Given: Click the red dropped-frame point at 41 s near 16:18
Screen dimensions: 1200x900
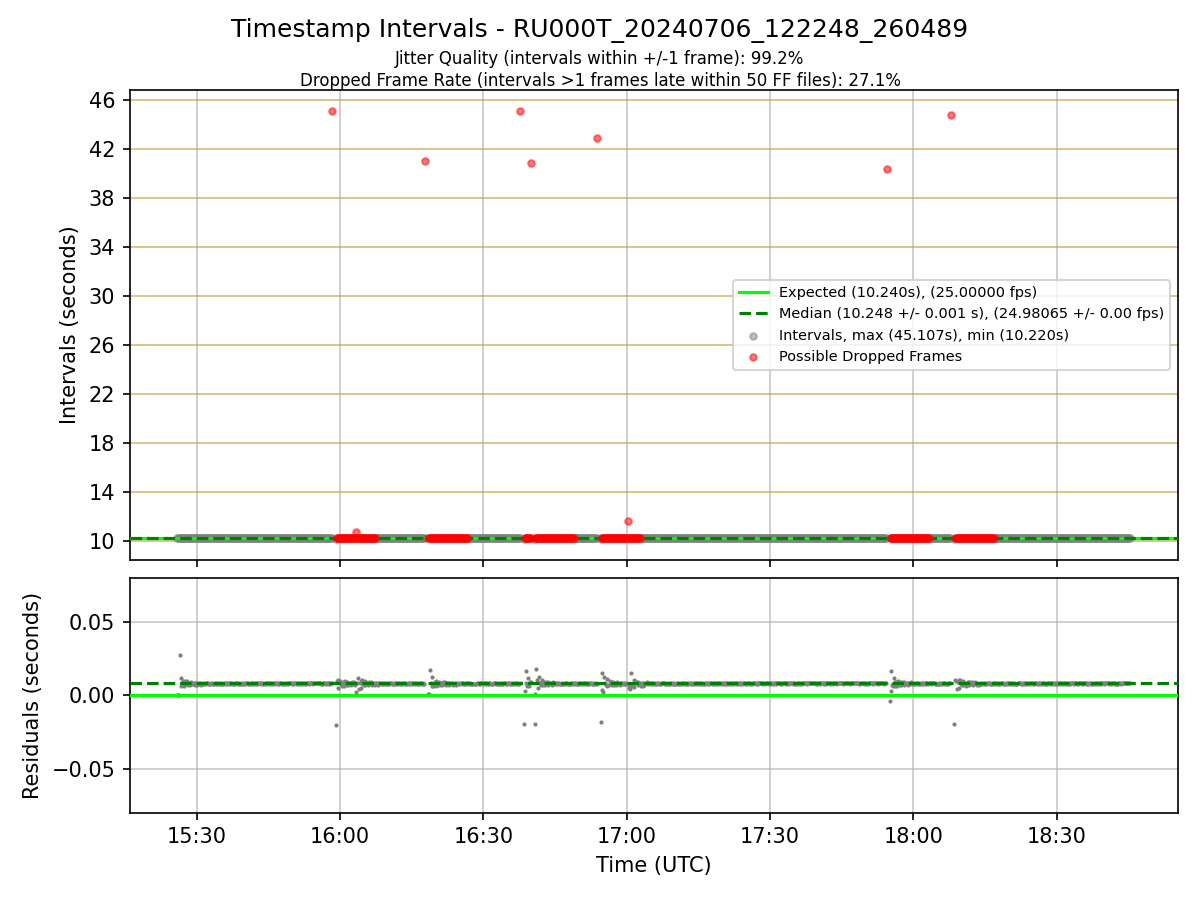Looking at the screenshot, I should [x=425, y=161].
